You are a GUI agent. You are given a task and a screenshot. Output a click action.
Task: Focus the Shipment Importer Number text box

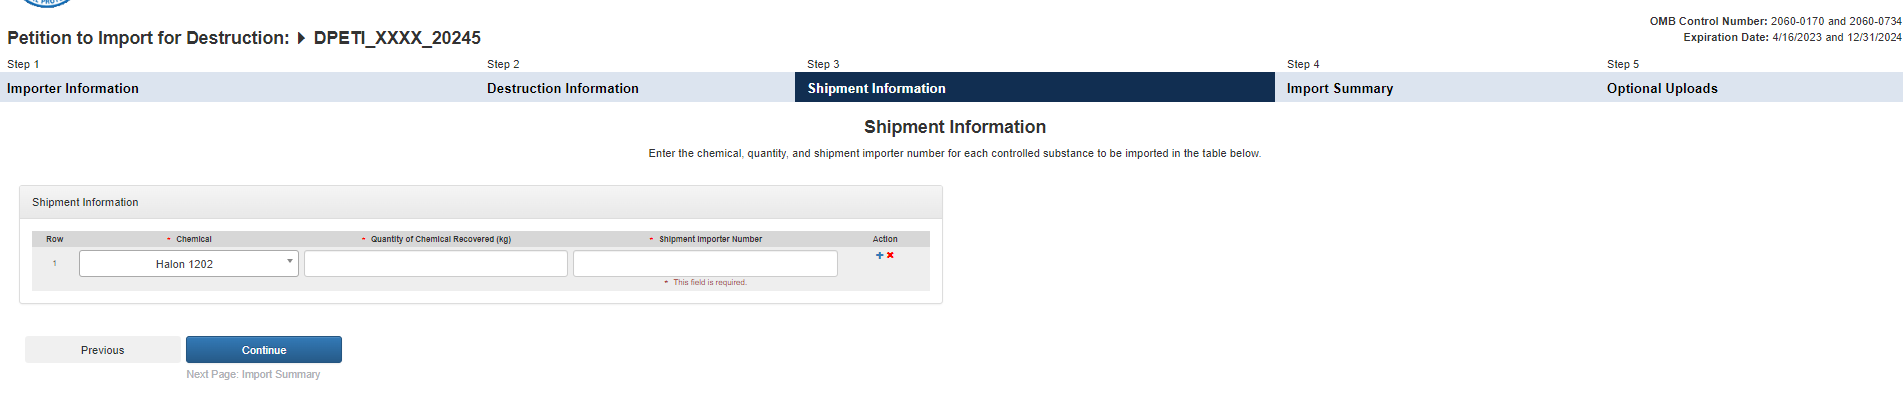705,264
